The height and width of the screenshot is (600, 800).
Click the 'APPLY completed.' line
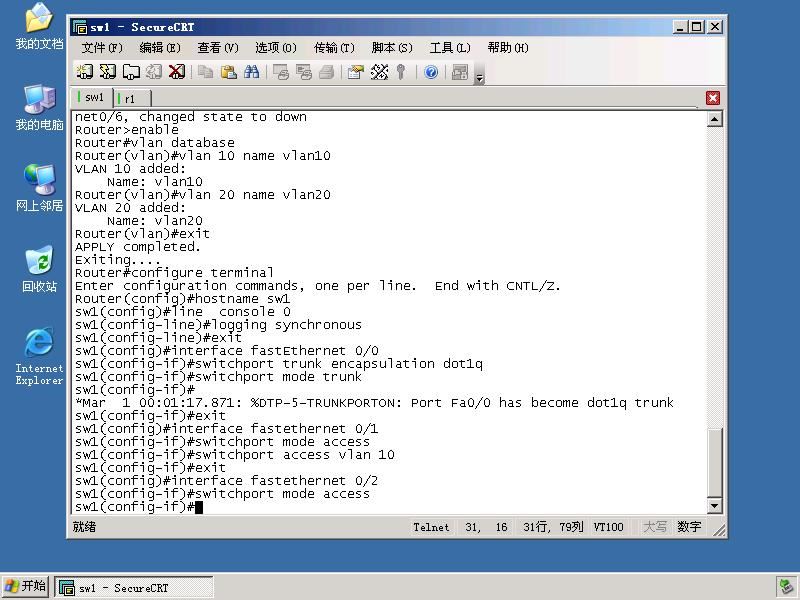coord(138,246)
